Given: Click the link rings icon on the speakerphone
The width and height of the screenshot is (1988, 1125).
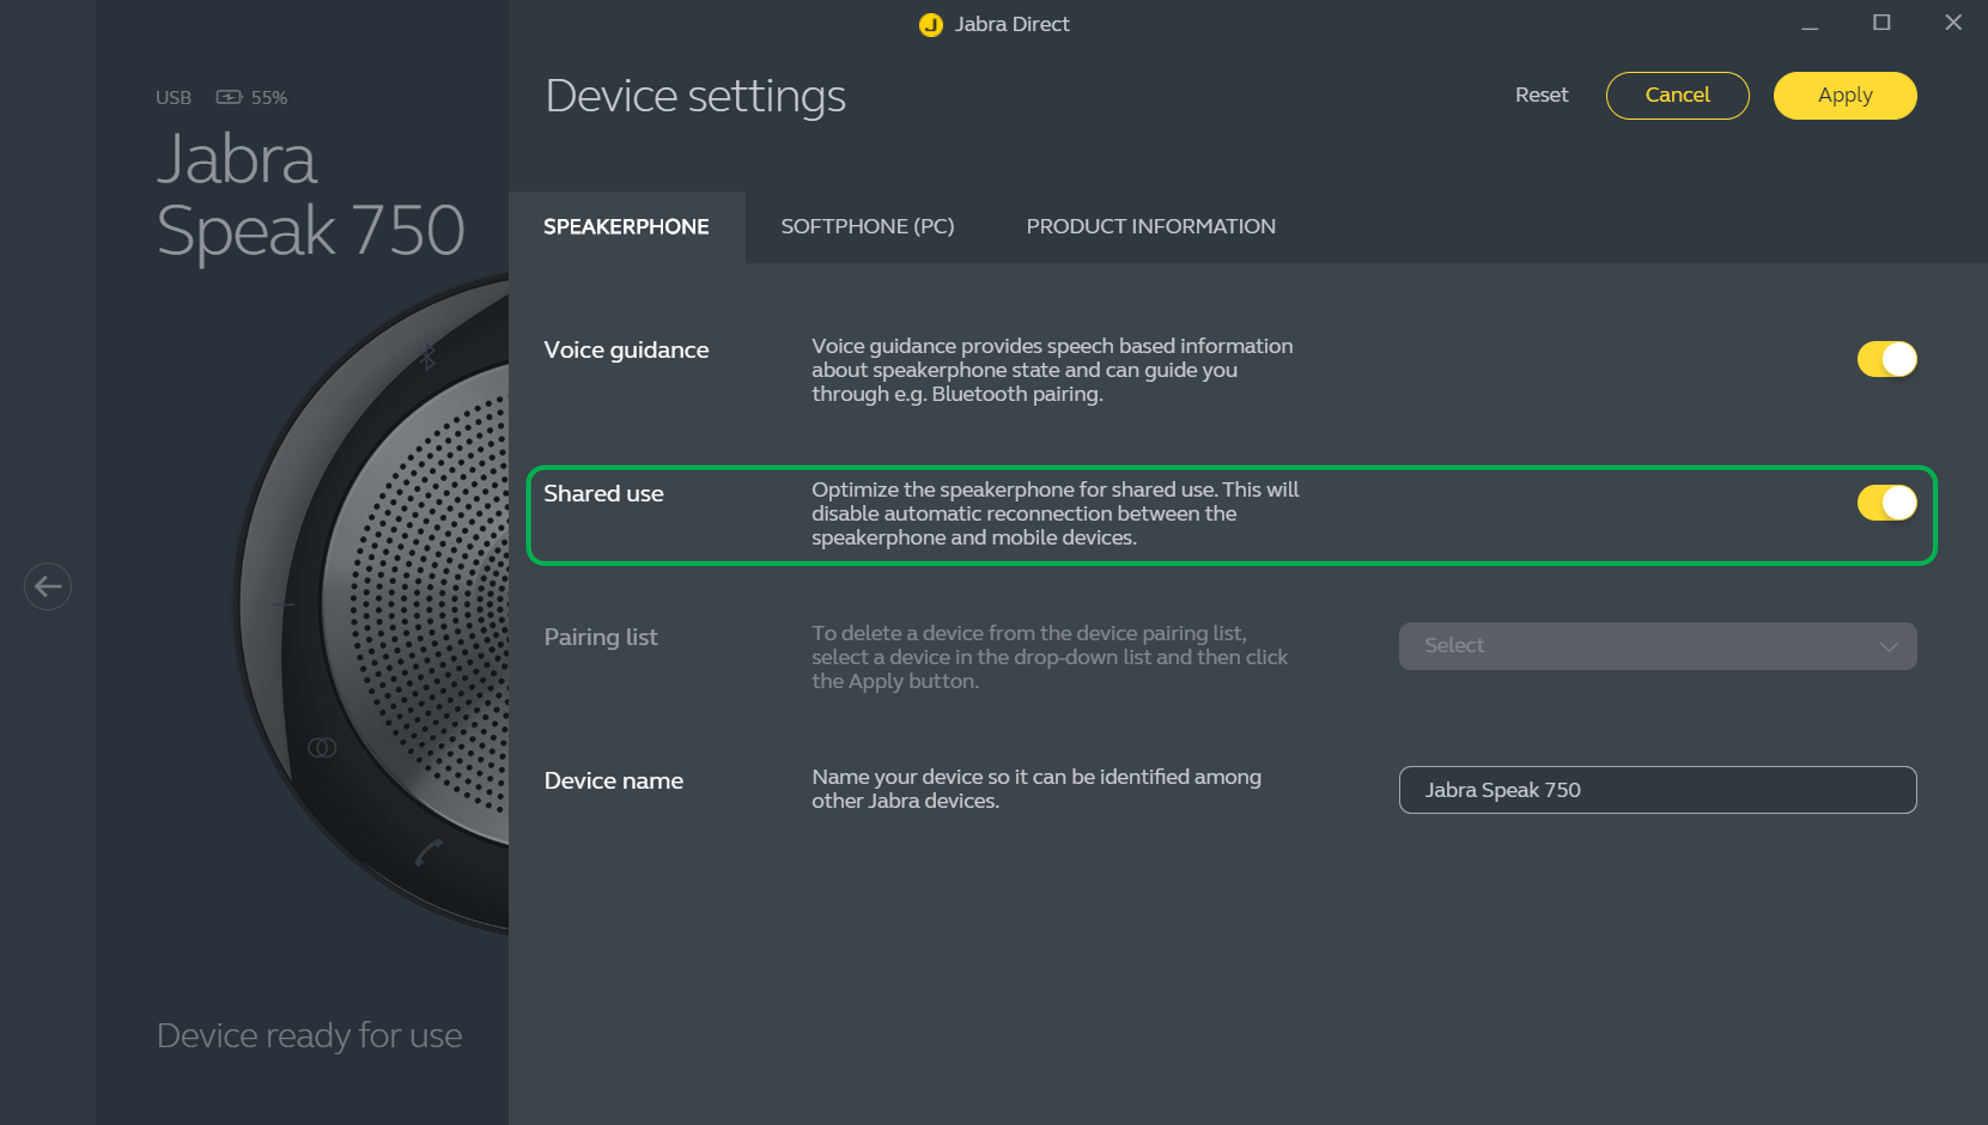Looking at the screenshot, I should pos(322,748).
